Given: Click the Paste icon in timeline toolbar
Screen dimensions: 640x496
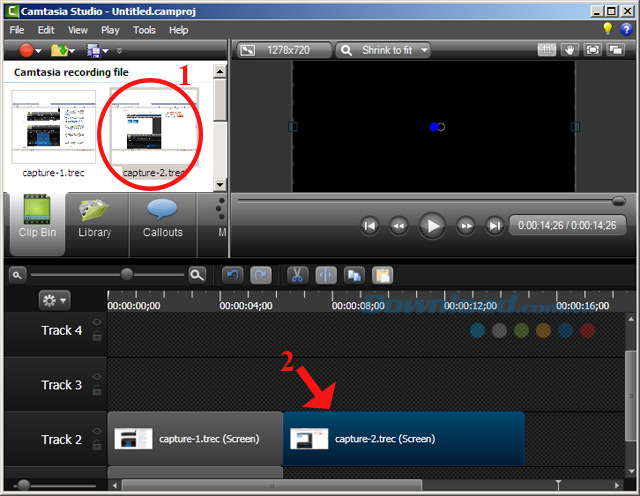Looking at the screenshot, I should coord(381,274).
